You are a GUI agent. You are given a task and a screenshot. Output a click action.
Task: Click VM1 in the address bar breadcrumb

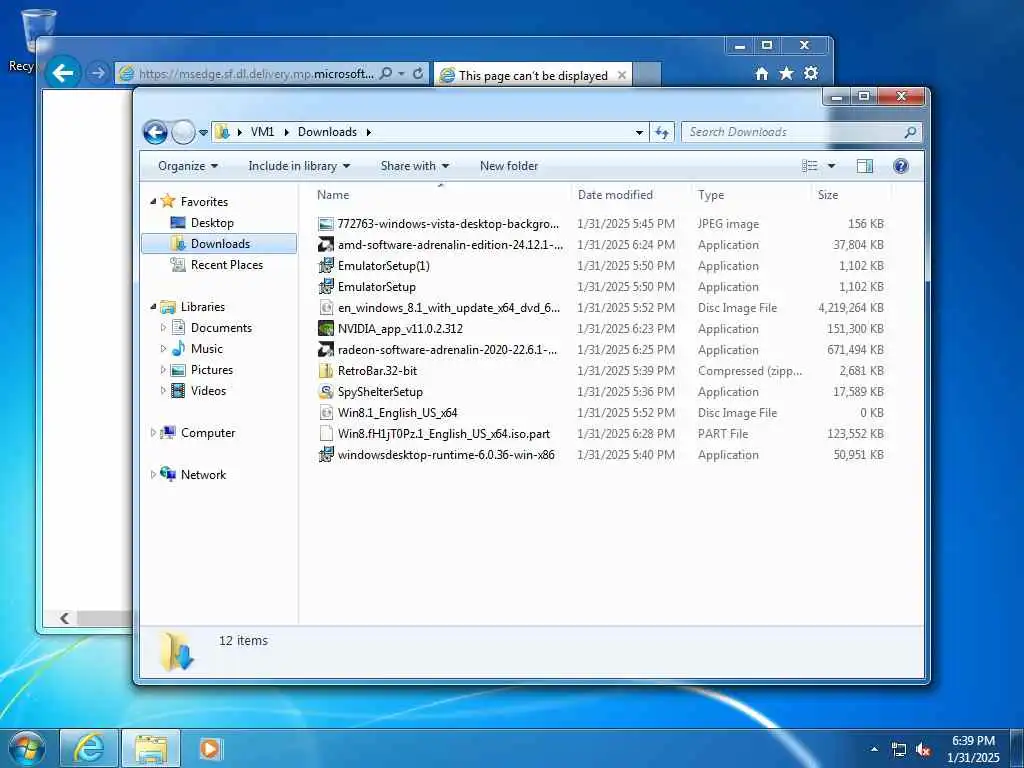[x=263, y=132]
